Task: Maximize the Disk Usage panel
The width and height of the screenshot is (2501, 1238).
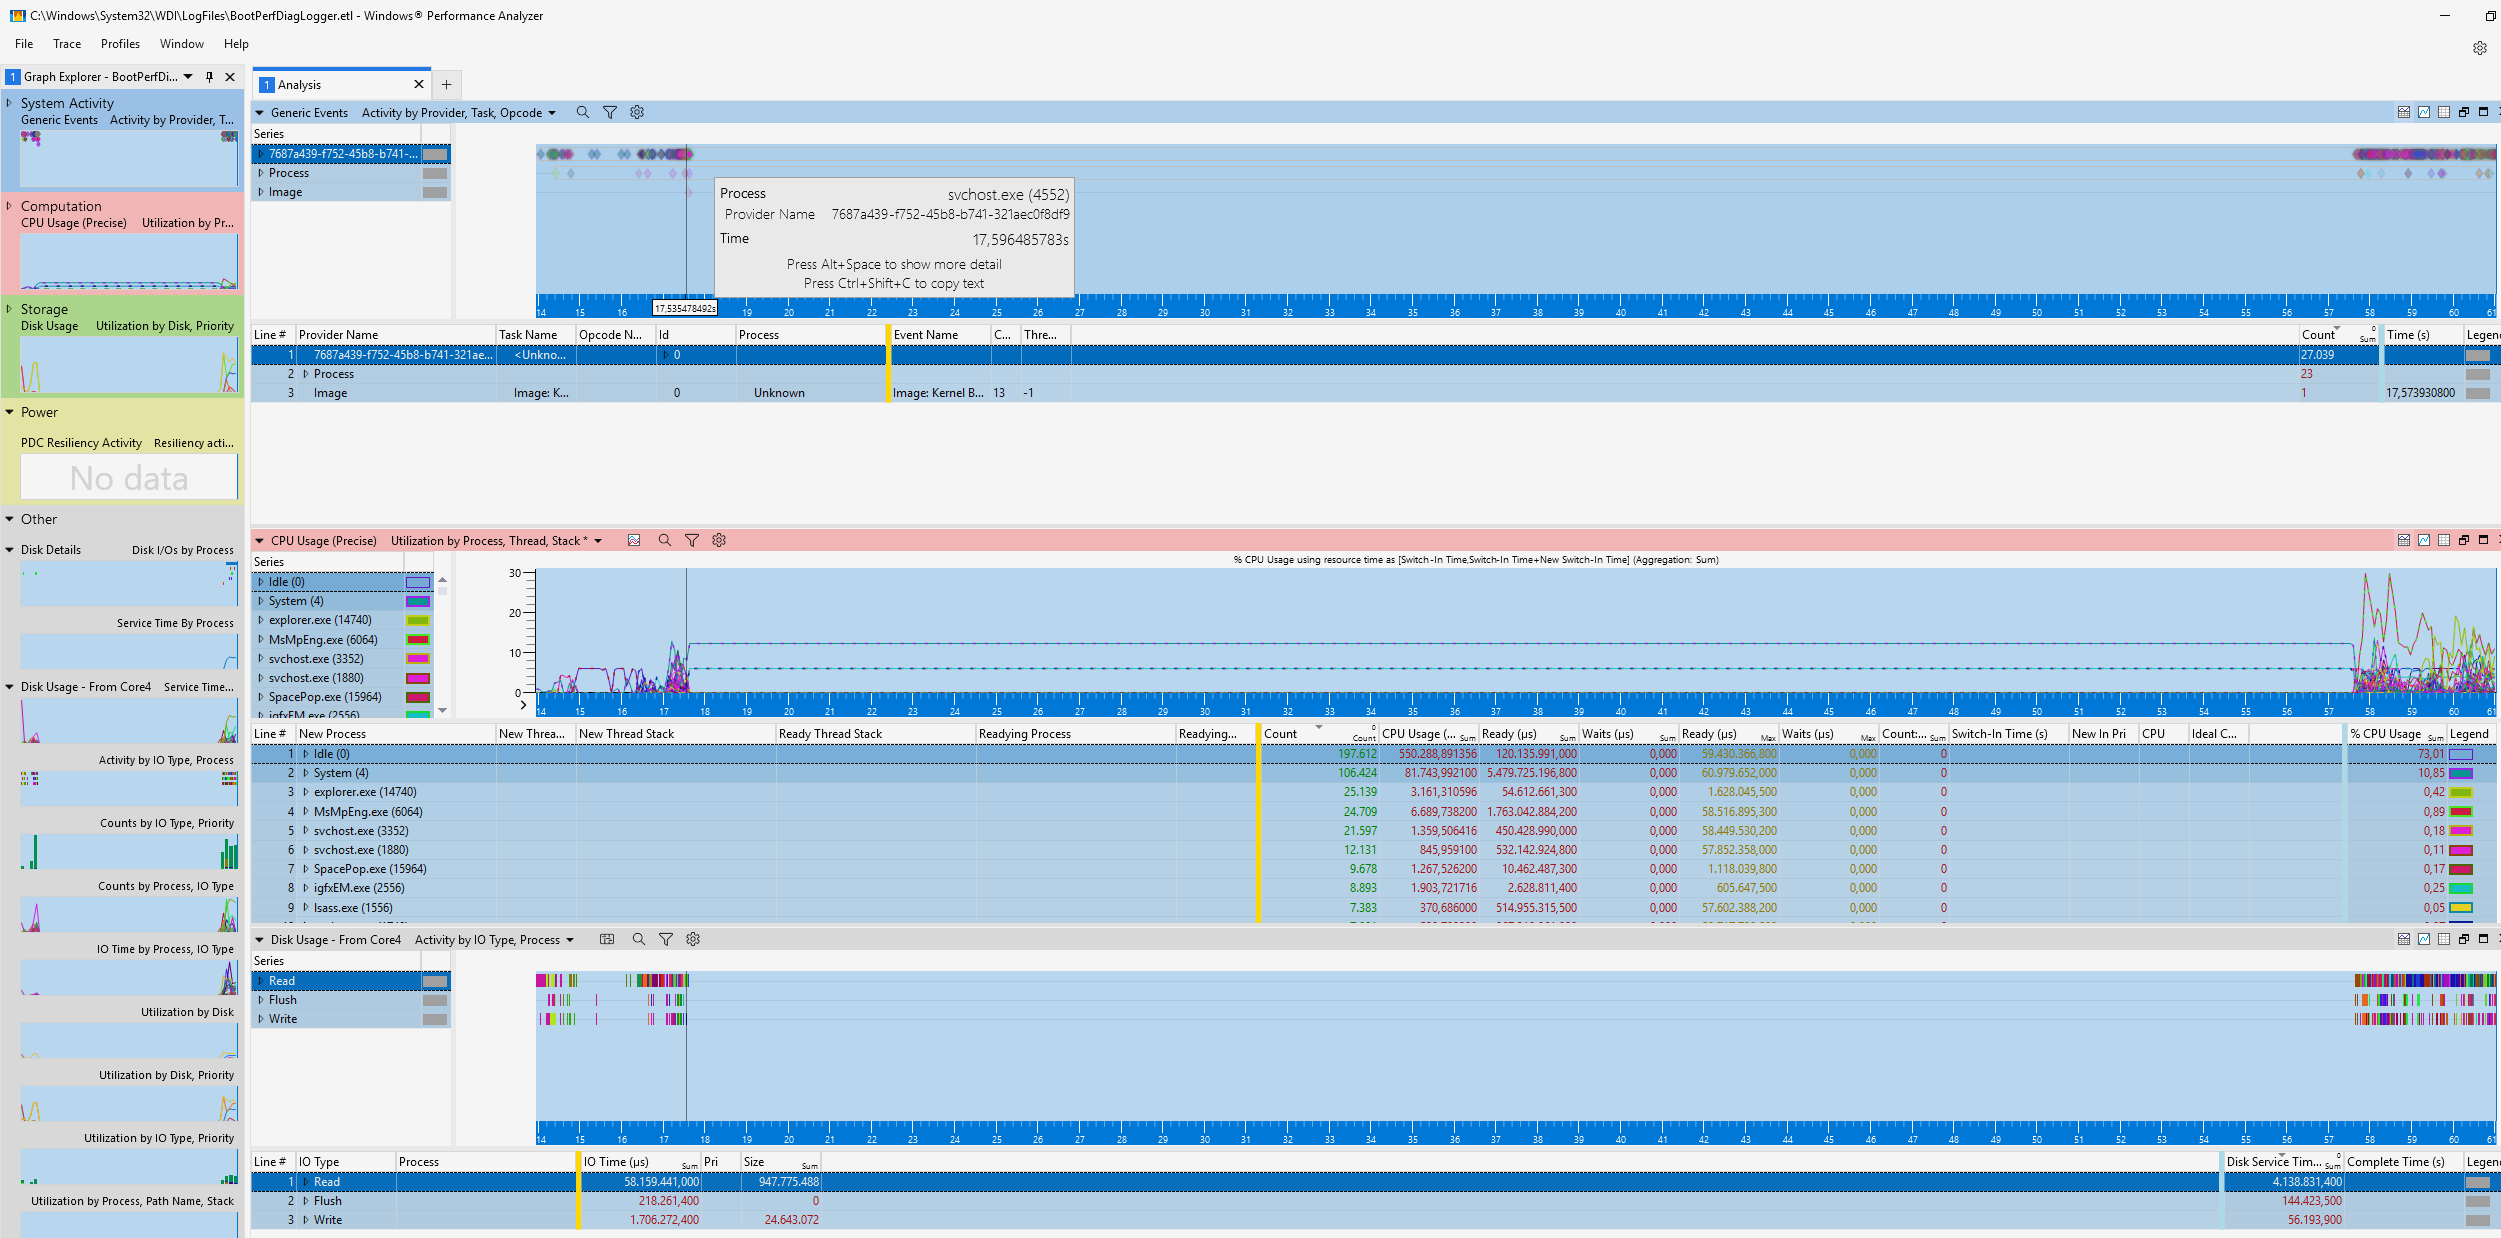Action: pos(2483,940)
